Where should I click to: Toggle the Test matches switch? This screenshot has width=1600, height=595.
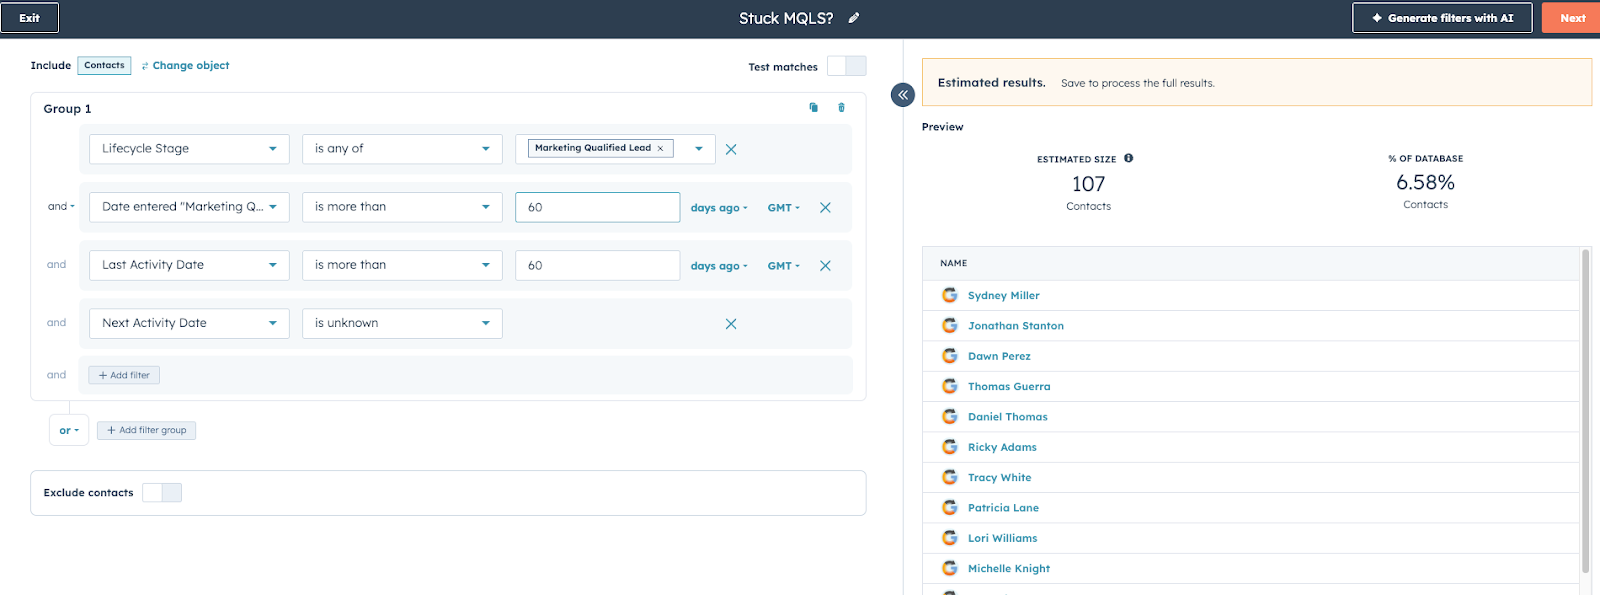(846, 66)
